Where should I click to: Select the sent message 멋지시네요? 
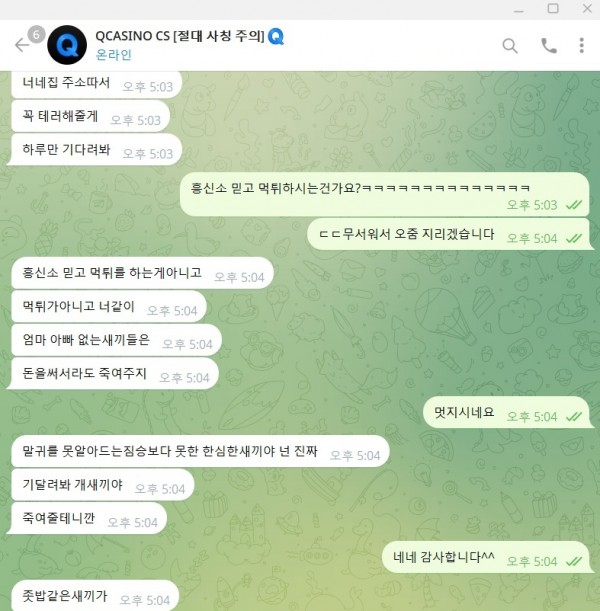tap(506, 412)
